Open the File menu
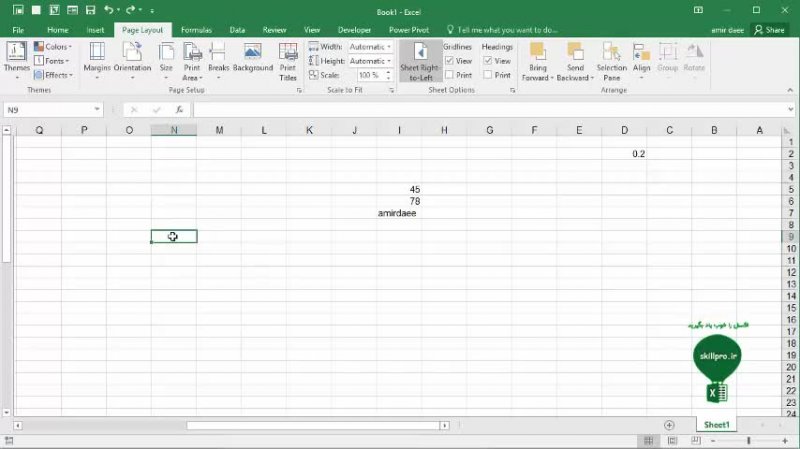This screenshot has width=800, height=449. 18,30
